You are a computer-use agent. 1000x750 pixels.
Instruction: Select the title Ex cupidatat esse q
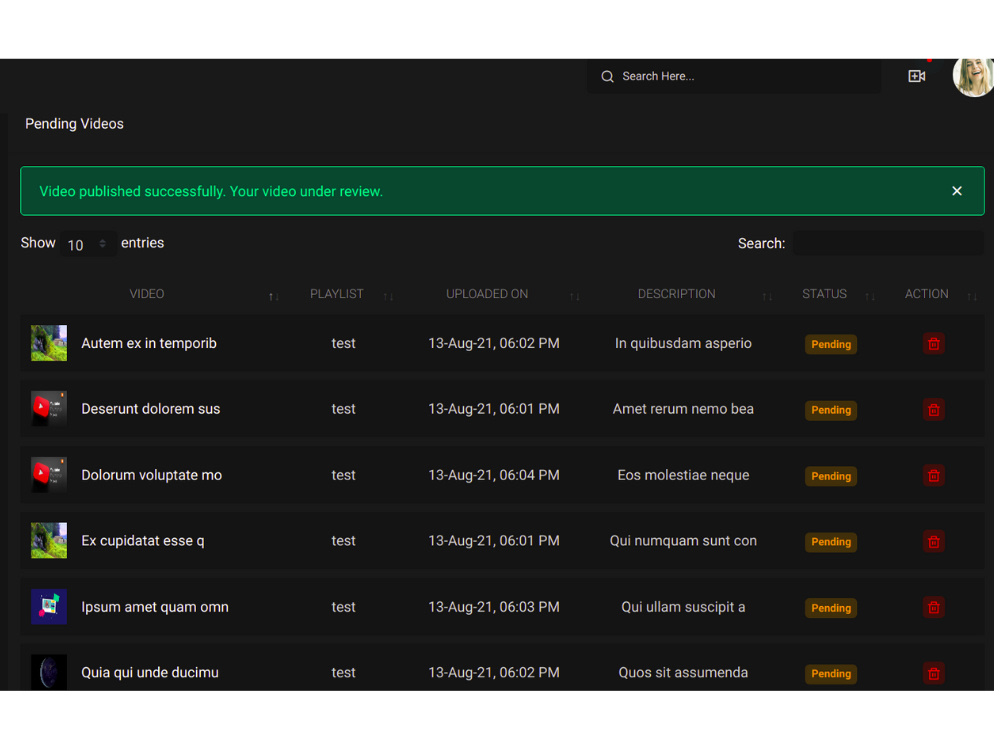coord(143,541)
